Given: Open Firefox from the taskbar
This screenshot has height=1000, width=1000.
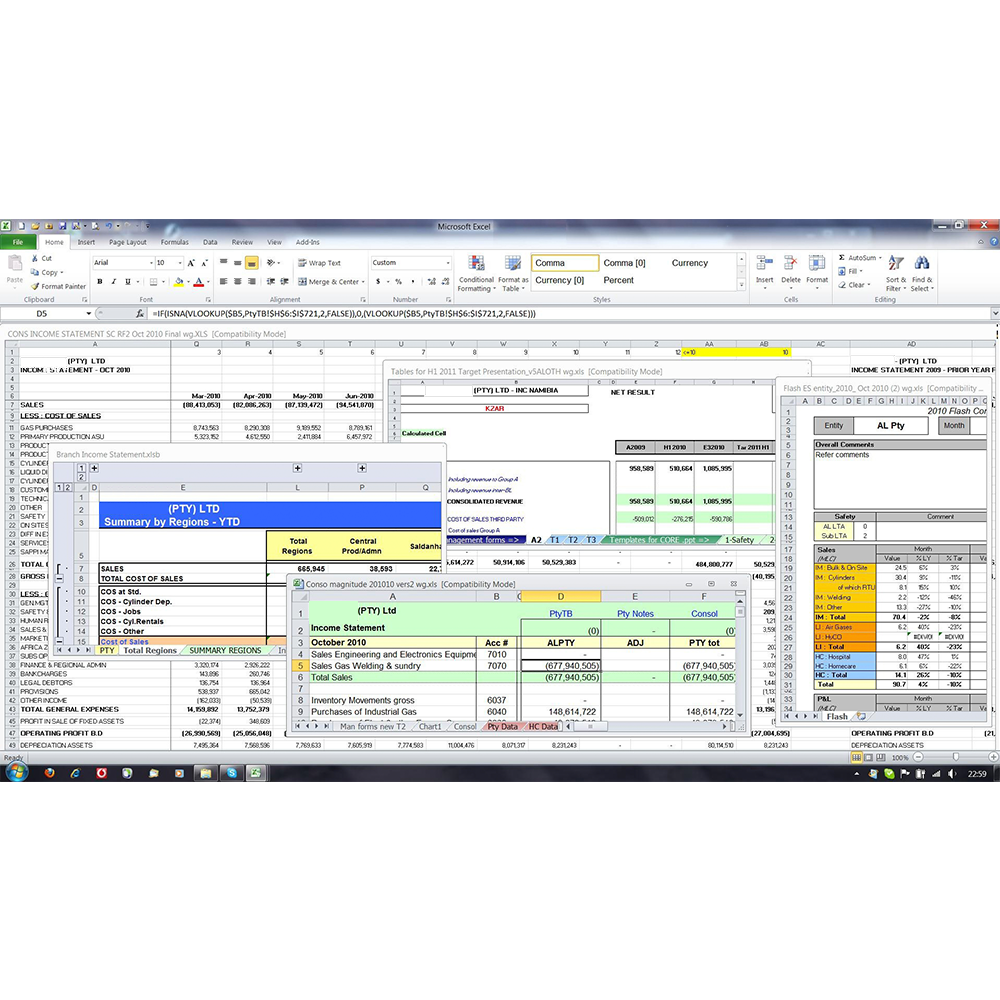Looking at the screenshot, I should (x=50, y=773).
